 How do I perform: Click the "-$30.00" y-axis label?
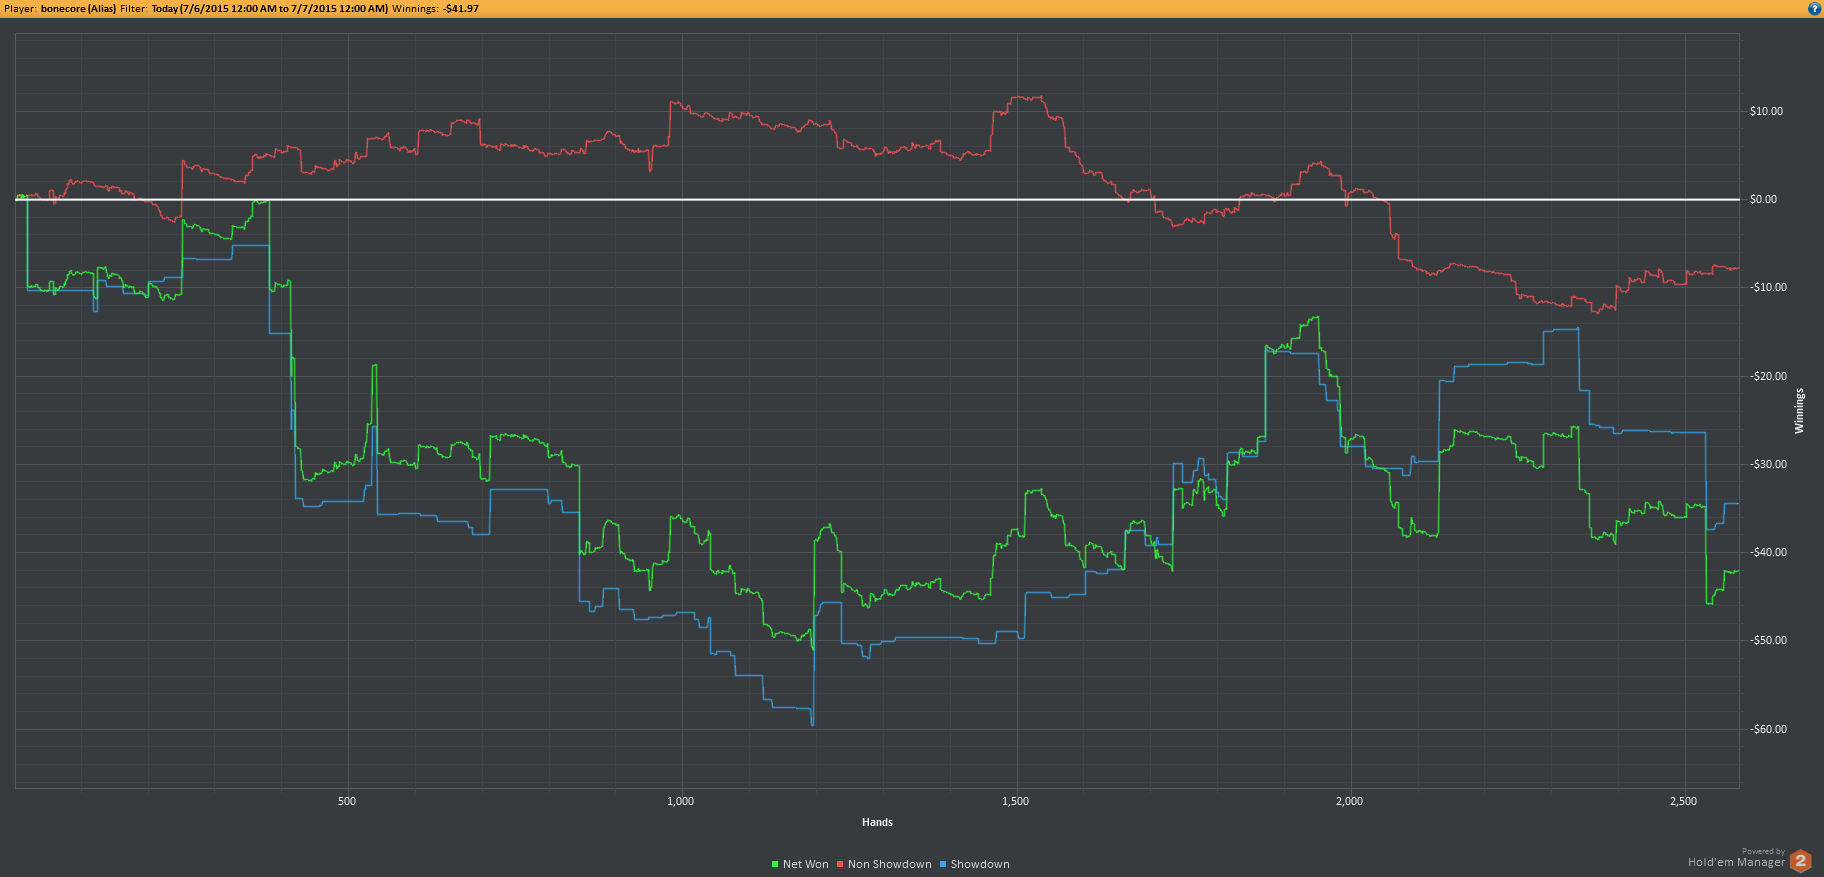(1768, 464)
